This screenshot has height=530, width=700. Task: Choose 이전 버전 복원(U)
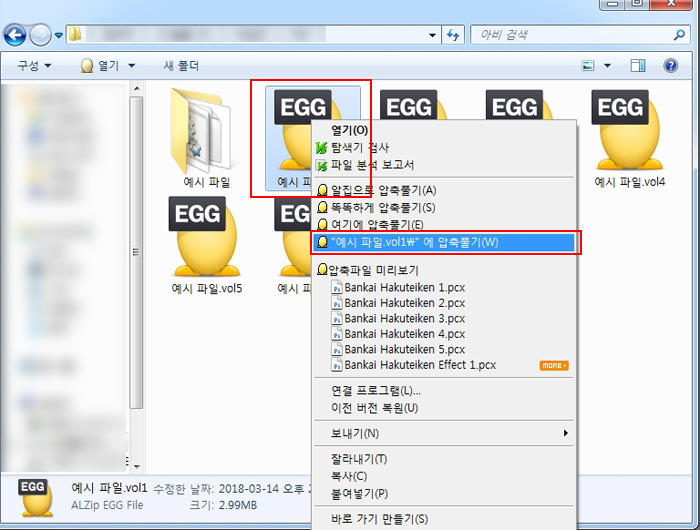click(444, 408)
